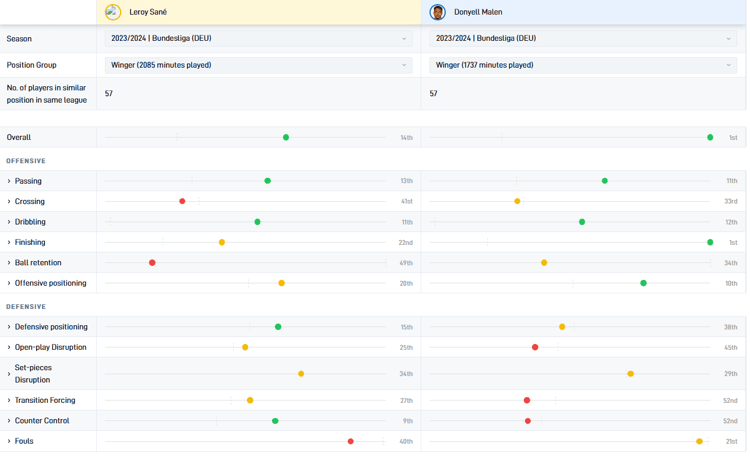
Task: Open Donyell Malen's season dropdown
Action: (582, 39)
